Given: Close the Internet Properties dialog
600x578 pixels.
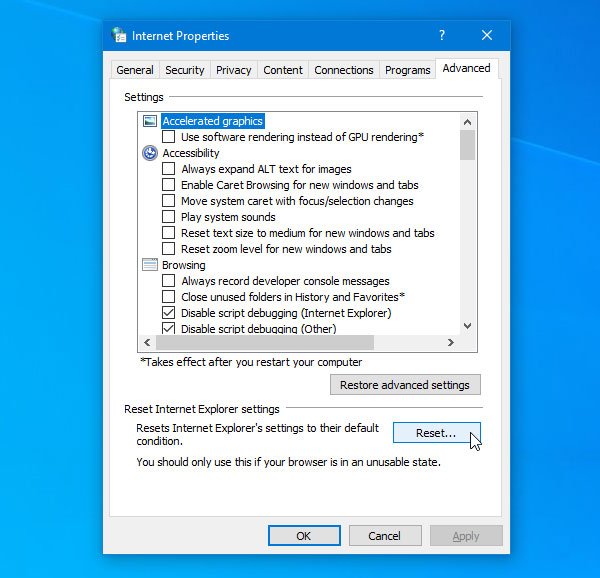Looking at the screenshot, I should click(x=487, y=35).
